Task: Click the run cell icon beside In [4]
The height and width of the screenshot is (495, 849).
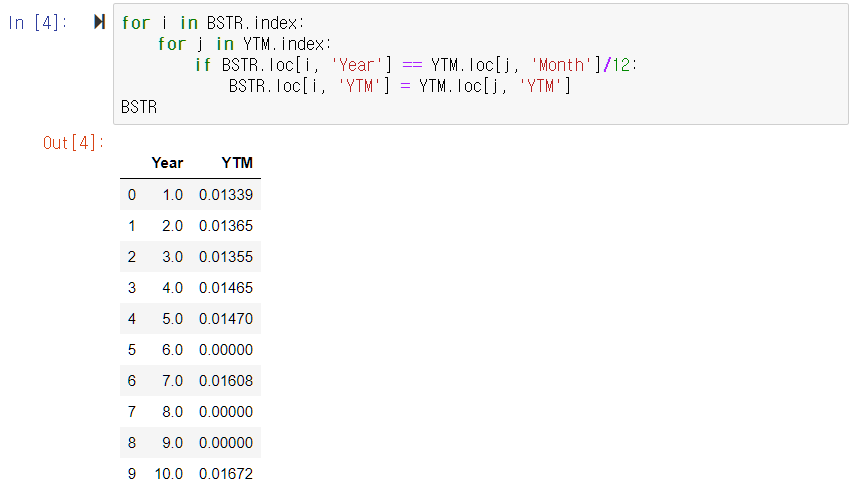Action: coord(99,22)
